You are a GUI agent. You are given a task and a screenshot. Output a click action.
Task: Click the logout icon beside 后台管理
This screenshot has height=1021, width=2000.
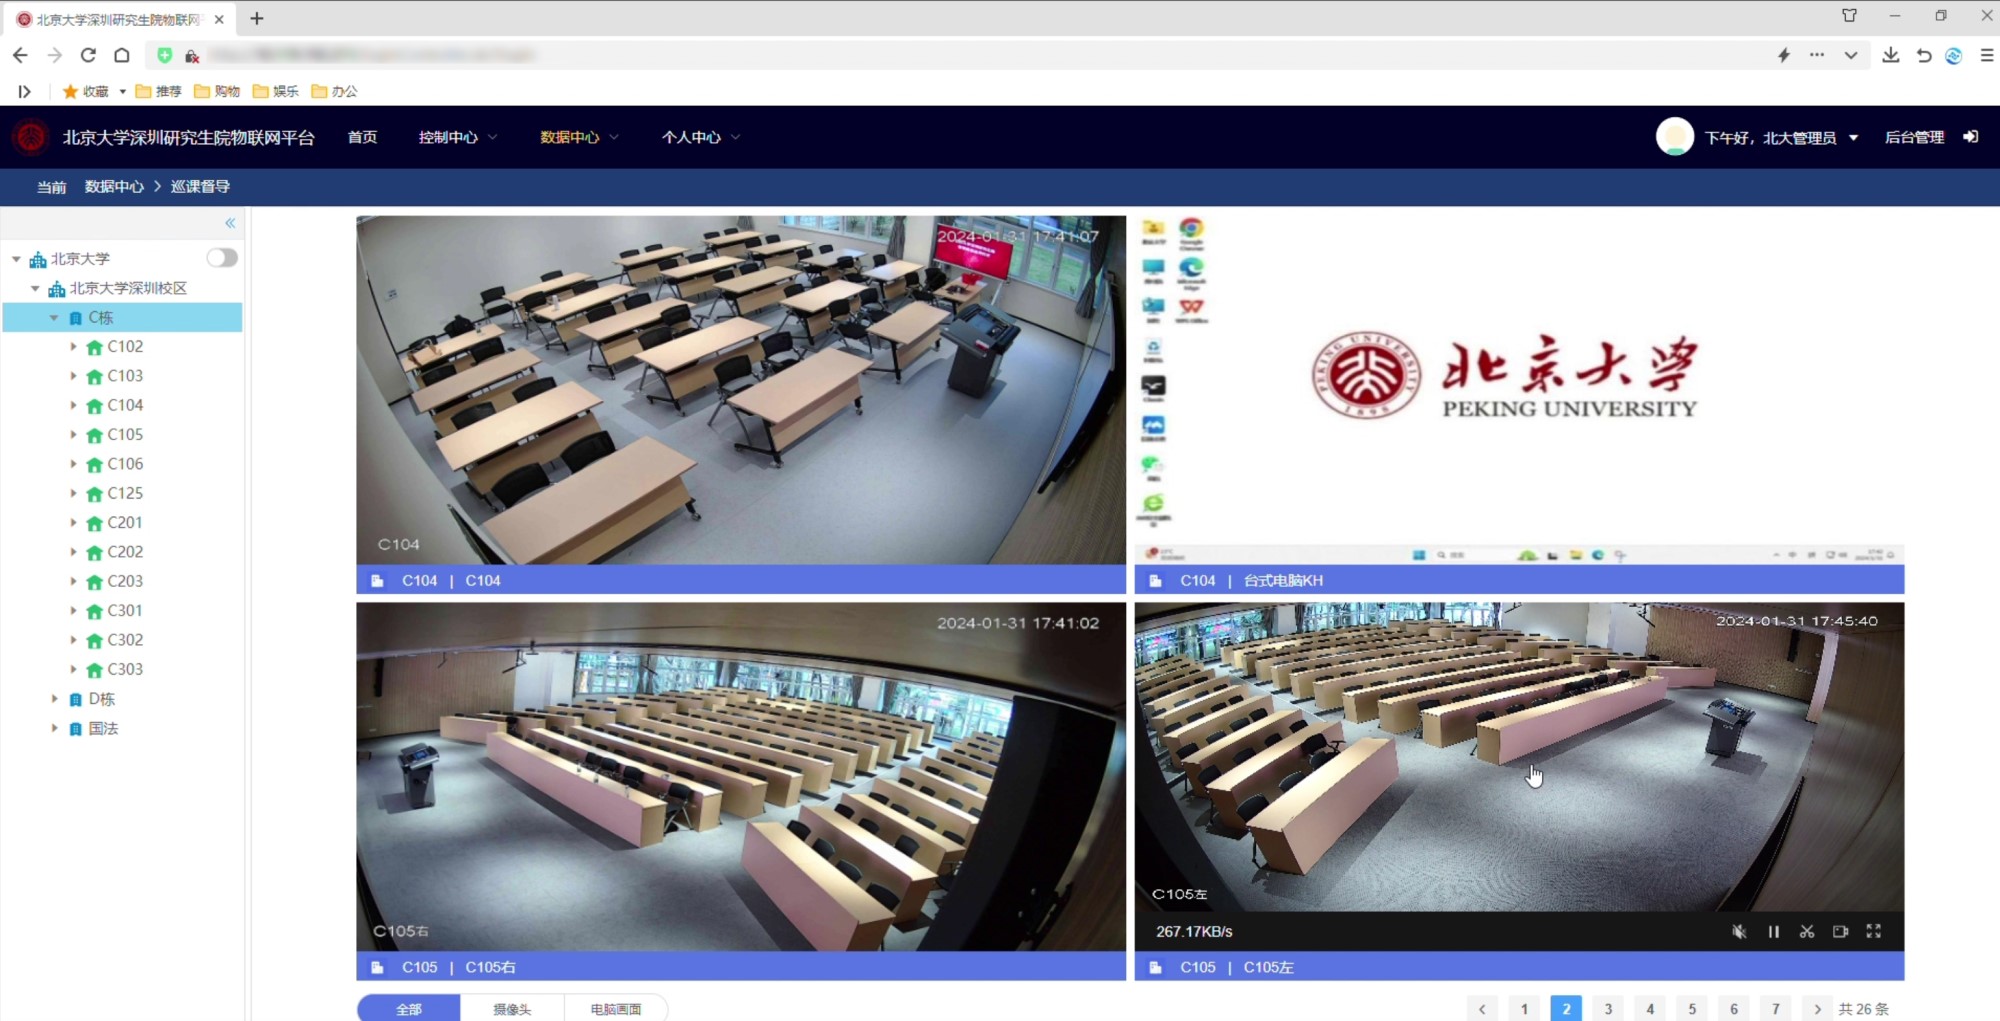[x=1970, y=137]
